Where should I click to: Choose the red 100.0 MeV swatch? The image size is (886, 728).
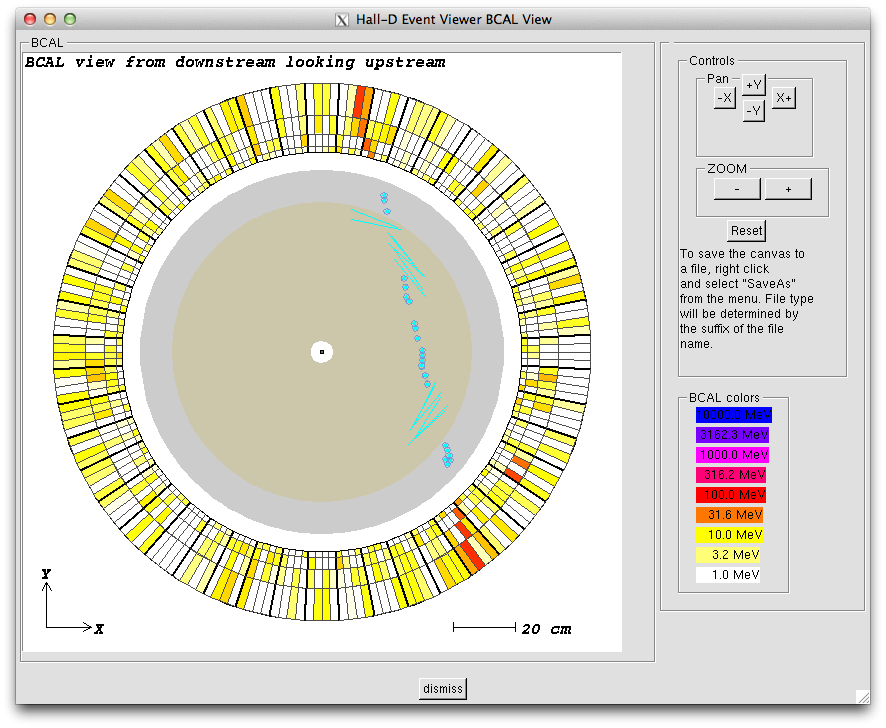tap(733, 495)
